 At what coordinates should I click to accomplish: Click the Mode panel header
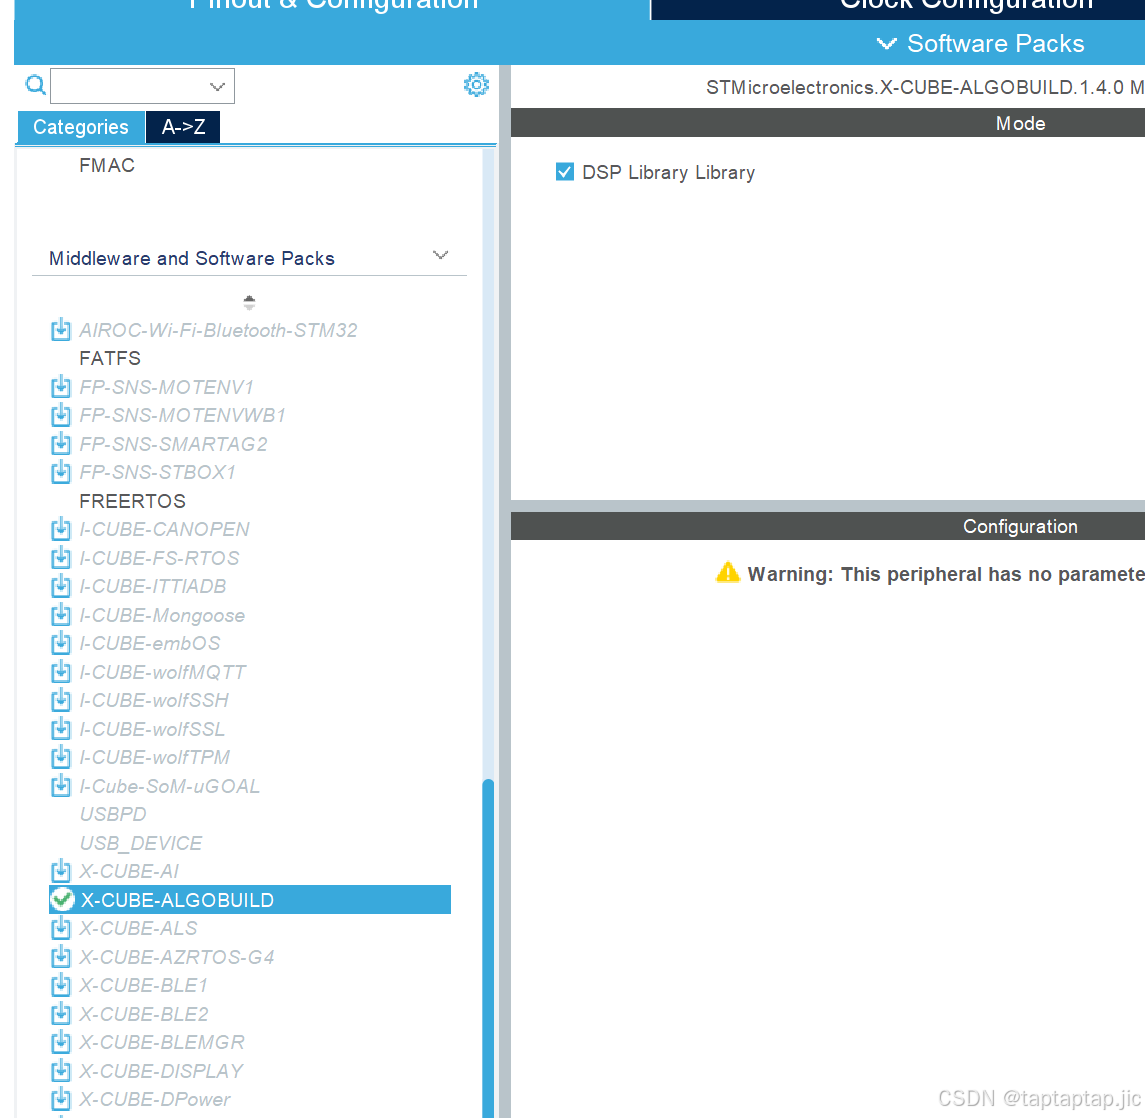(x=827, y=123)
